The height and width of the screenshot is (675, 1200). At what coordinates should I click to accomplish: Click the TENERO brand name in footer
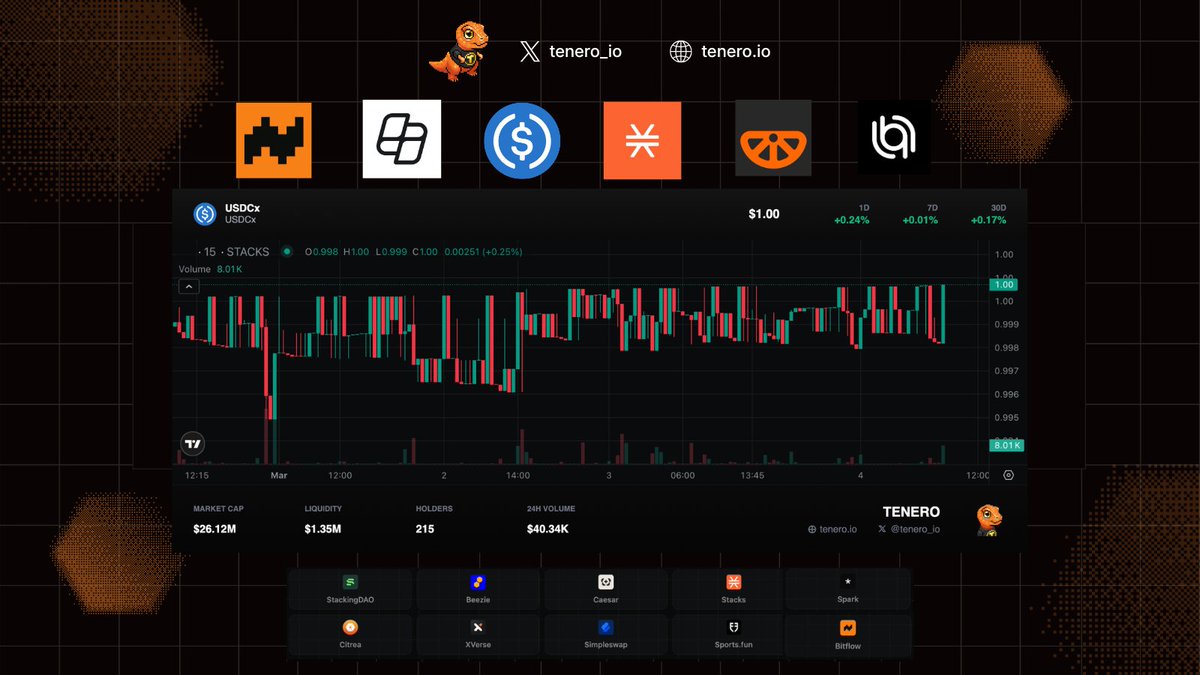point(911,512)
